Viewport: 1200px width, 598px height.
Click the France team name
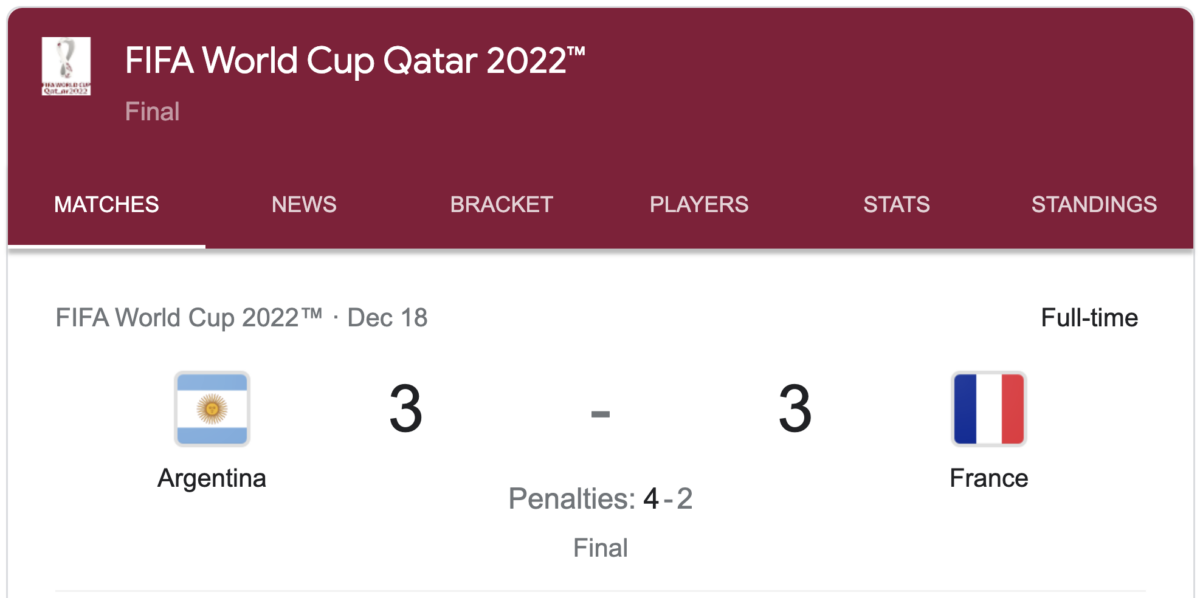tap(989, 478)
